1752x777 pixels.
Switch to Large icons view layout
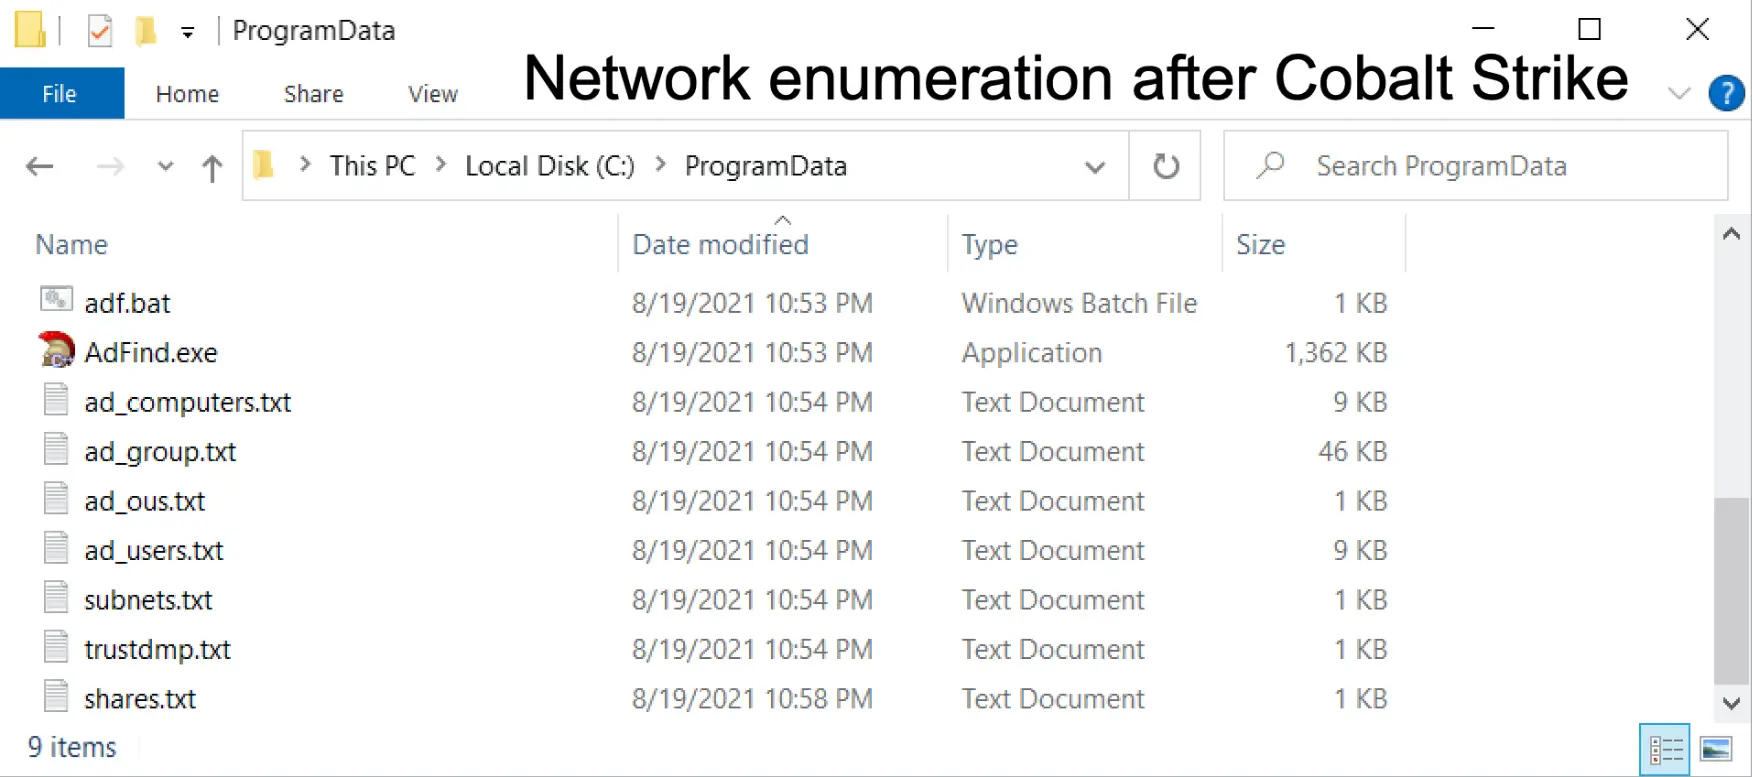point(1716,749)
